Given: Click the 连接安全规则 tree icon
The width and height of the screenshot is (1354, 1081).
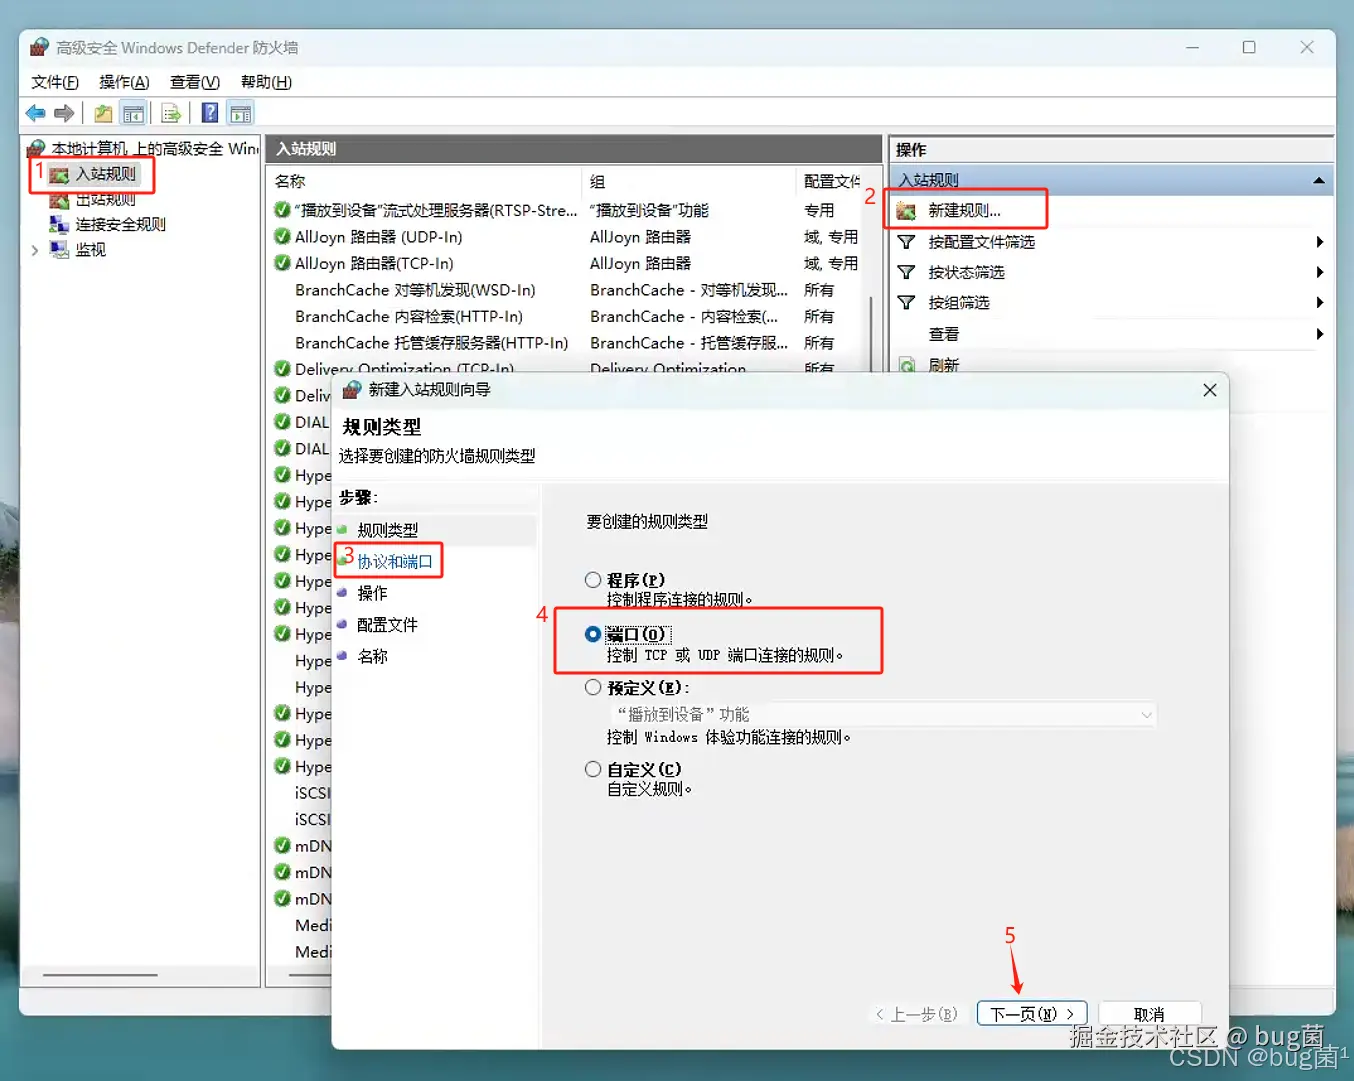Looking at the screenshot, I should 59,224.
